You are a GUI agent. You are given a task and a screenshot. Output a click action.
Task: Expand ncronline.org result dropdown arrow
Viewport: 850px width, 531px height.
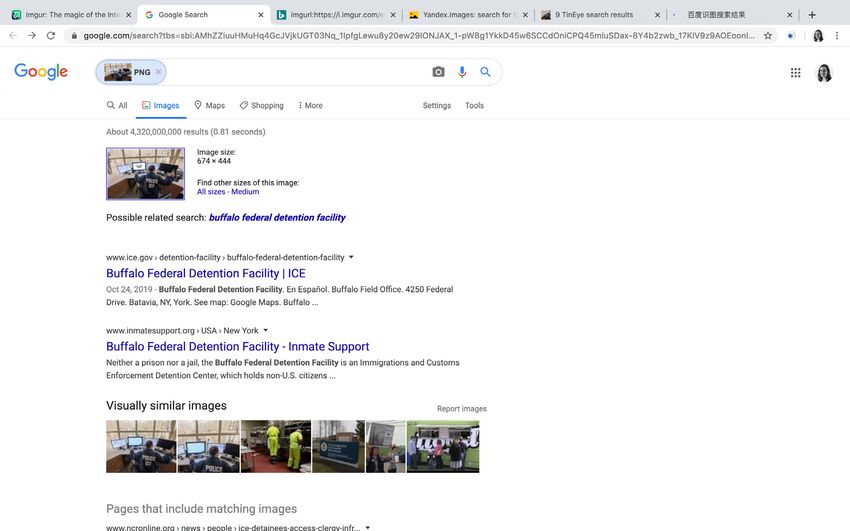click(x=368, y=527)
